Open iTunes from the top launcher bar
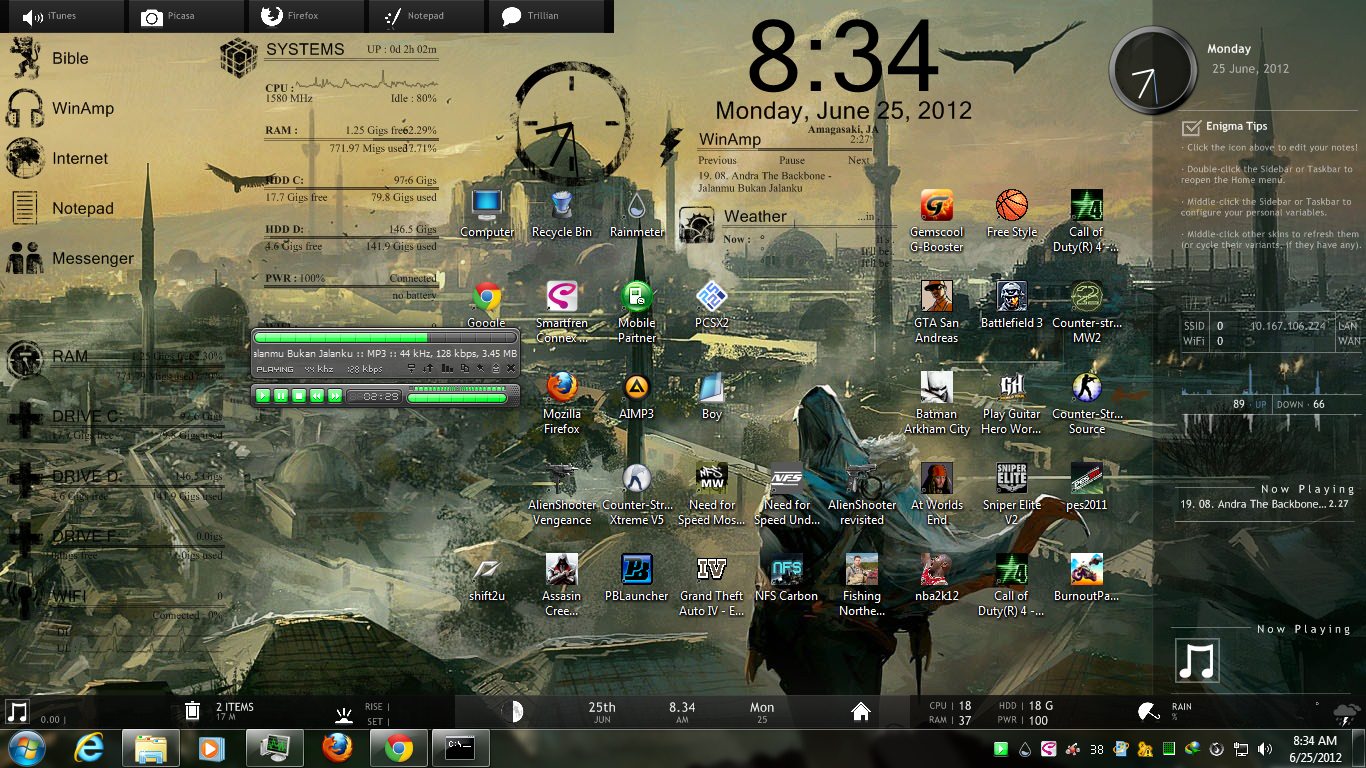 64,16
